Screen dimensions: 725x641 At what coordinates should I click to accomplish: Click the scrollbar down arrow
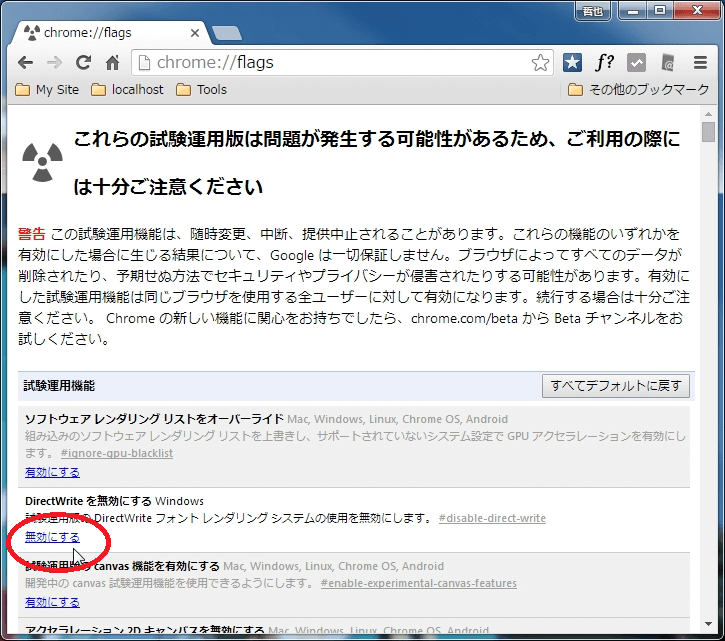708,624
